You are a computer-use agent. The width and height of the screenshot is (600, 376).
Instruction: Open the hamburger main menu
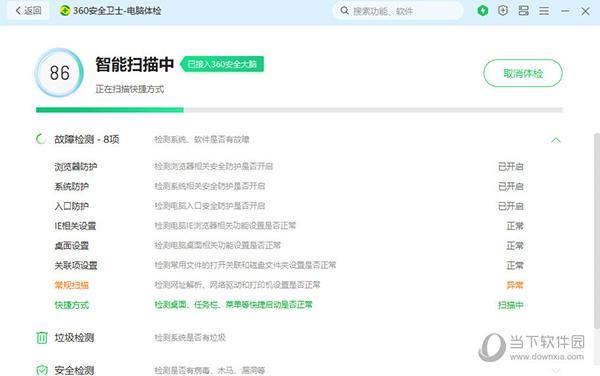pyautogui.click(x=544, y=11)
